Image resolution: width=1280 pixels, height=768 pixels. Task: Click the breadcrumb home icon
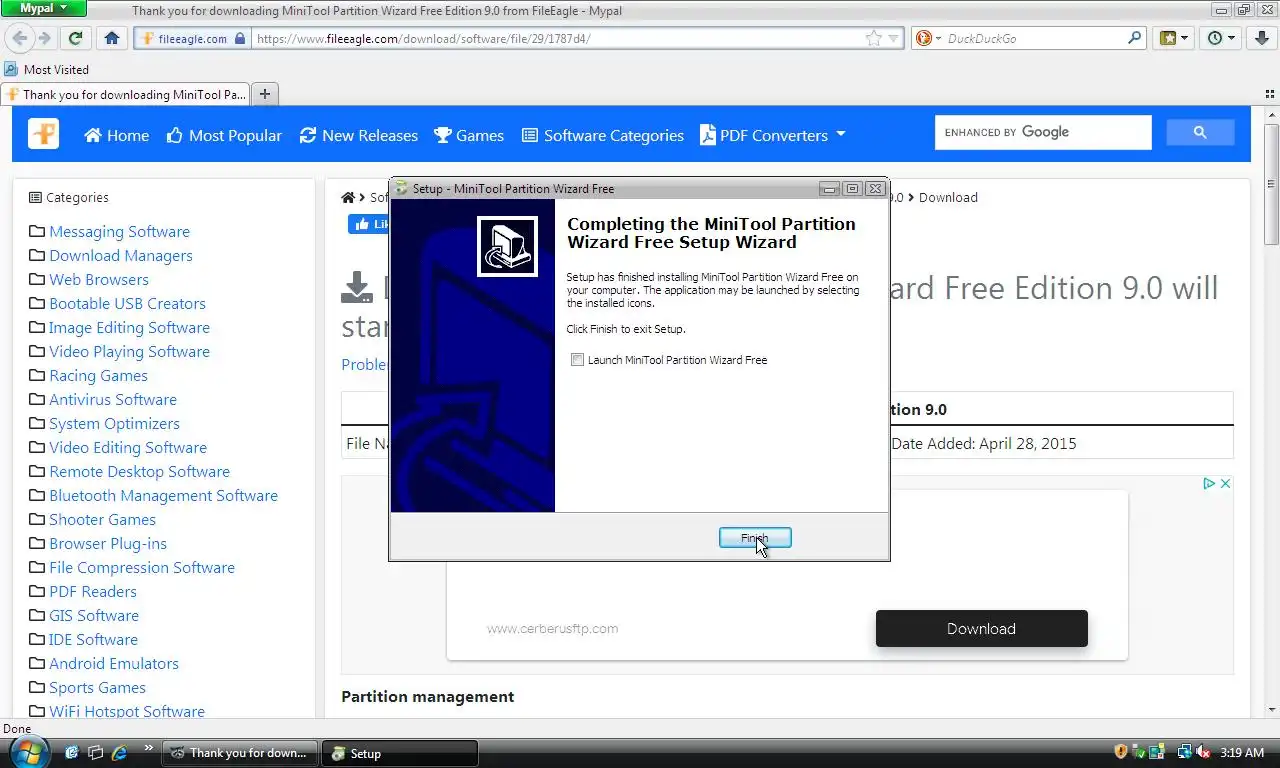(x=348, y=197)
